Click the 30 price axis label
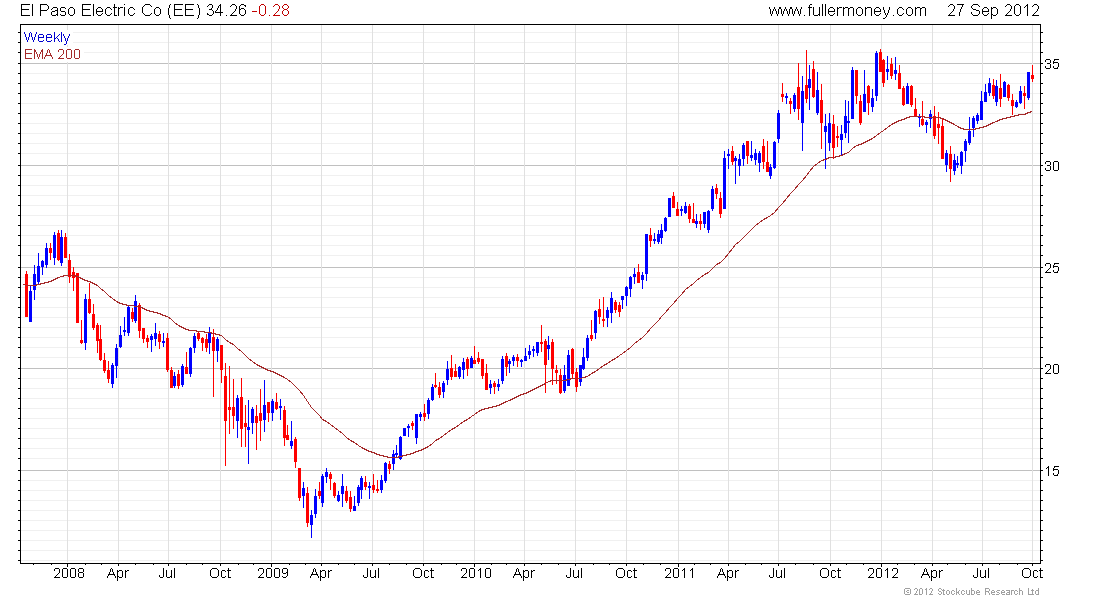The image size is (1100, 600). click(x=1052, y=166)
